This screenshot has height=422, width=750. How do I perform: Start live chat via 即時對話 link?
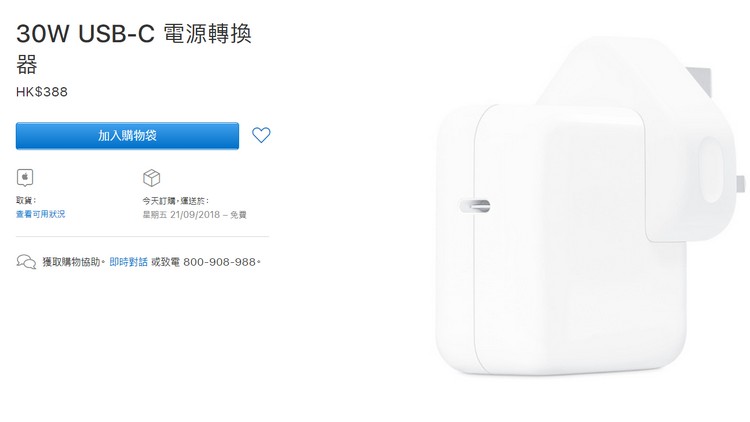pyautogui.click(x=128, y=262)
